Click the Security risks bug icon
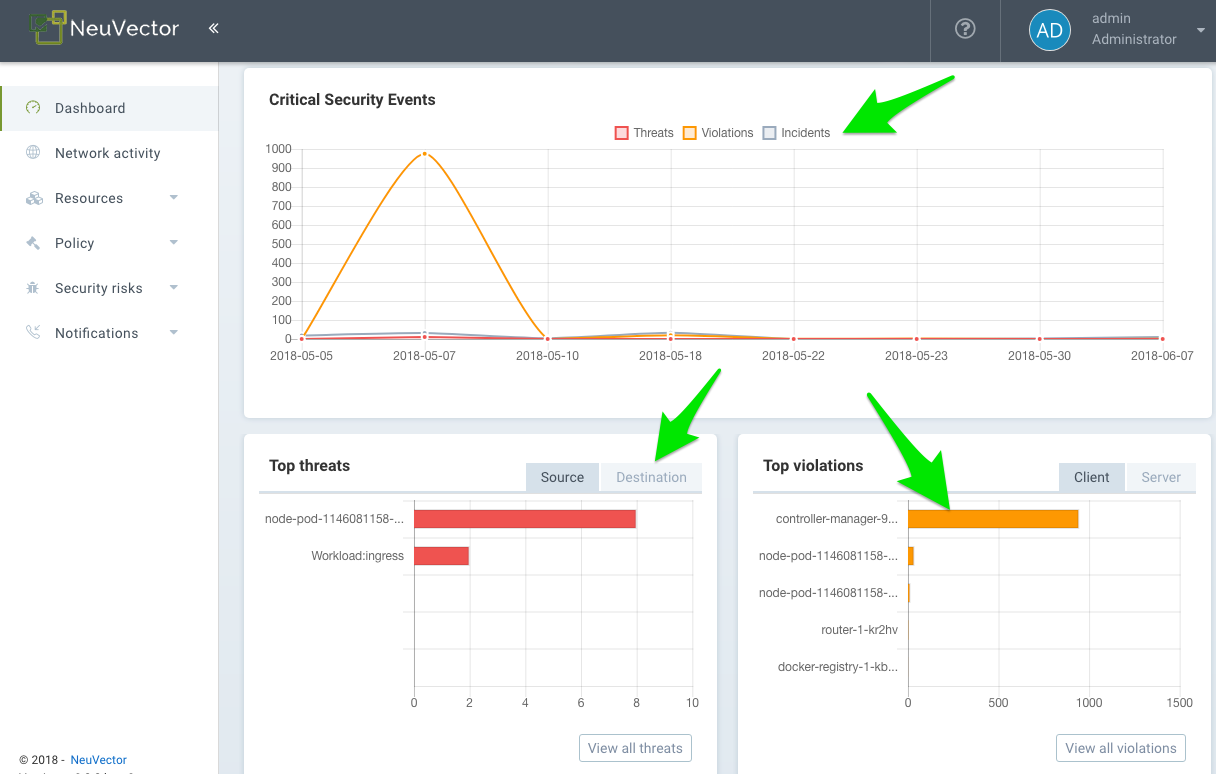 (34, 288)
